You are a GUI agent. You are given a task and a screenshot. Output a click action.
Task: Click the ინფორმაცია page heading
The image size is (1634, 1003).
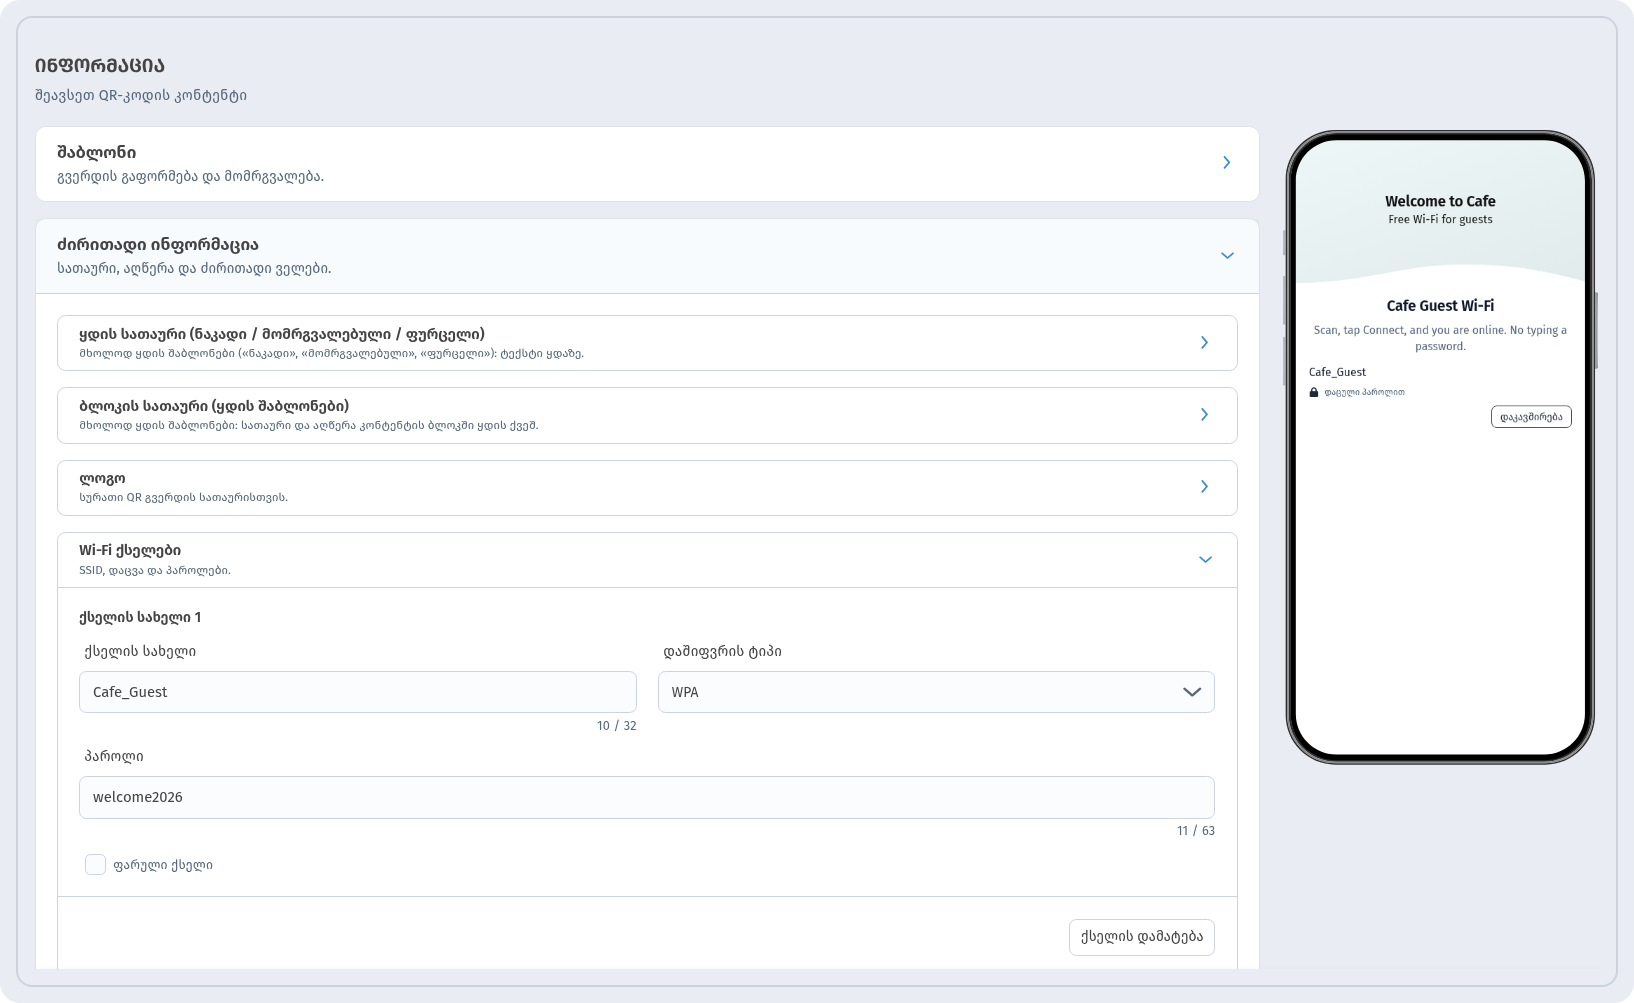coord(100,66)
